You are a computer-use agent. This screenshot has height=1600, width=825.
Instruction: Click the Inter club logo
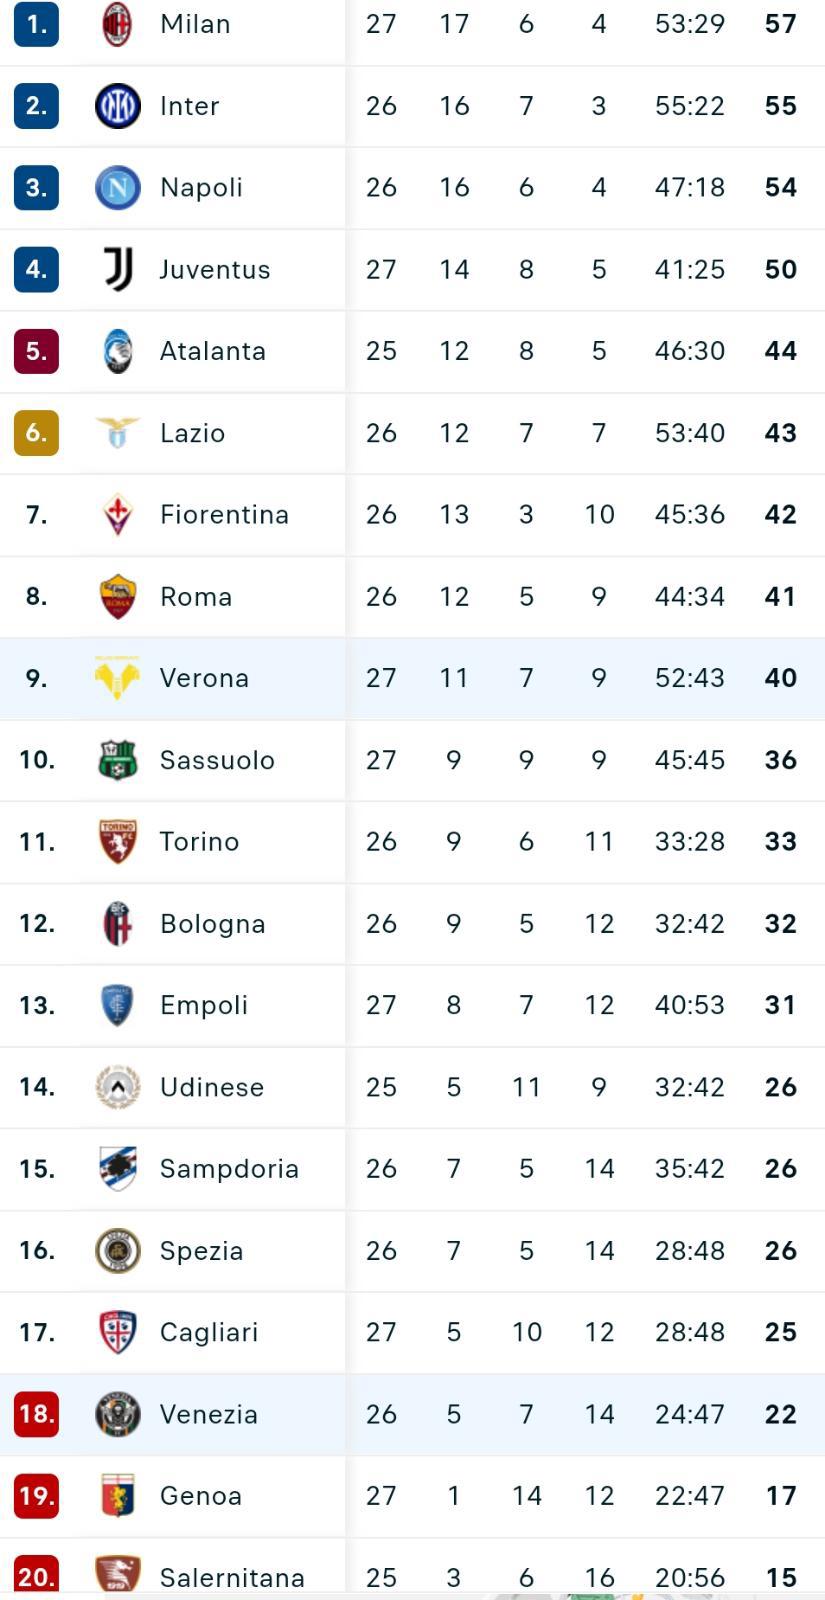pyautogui.click(x=117, y=106)
